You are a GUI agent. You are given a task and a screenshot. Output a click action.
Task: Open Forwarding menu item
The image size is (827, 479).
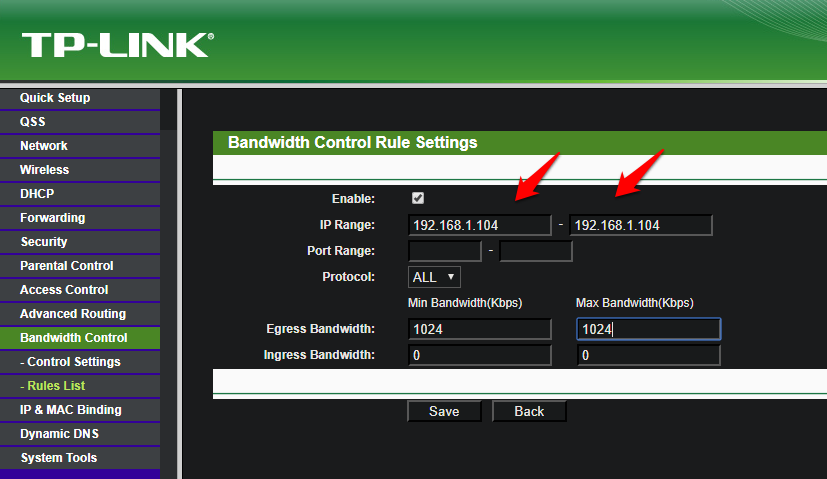[80, 218]
